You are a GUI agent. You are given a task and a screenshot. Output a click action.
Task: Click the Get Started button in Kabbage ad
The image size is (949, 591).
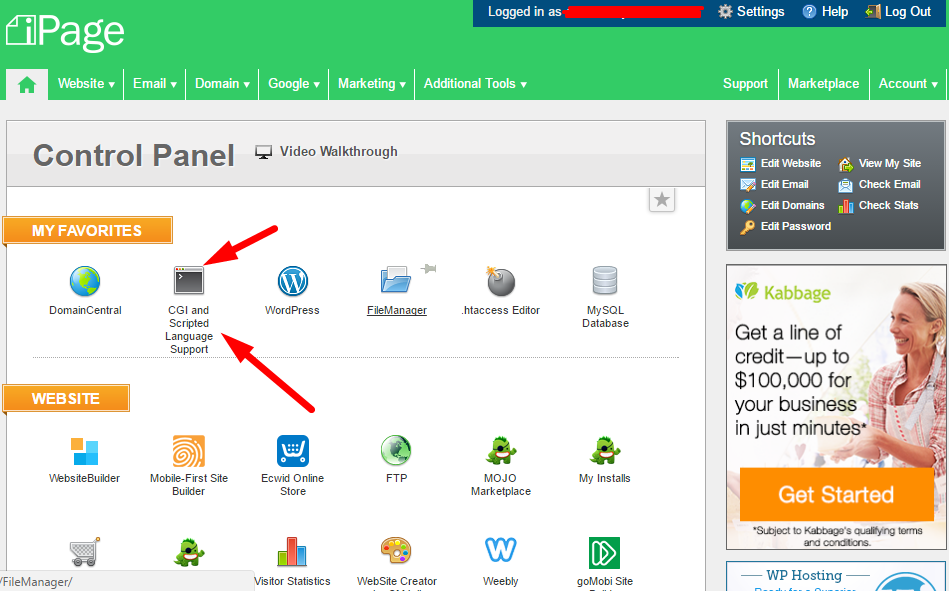(836, 494)
